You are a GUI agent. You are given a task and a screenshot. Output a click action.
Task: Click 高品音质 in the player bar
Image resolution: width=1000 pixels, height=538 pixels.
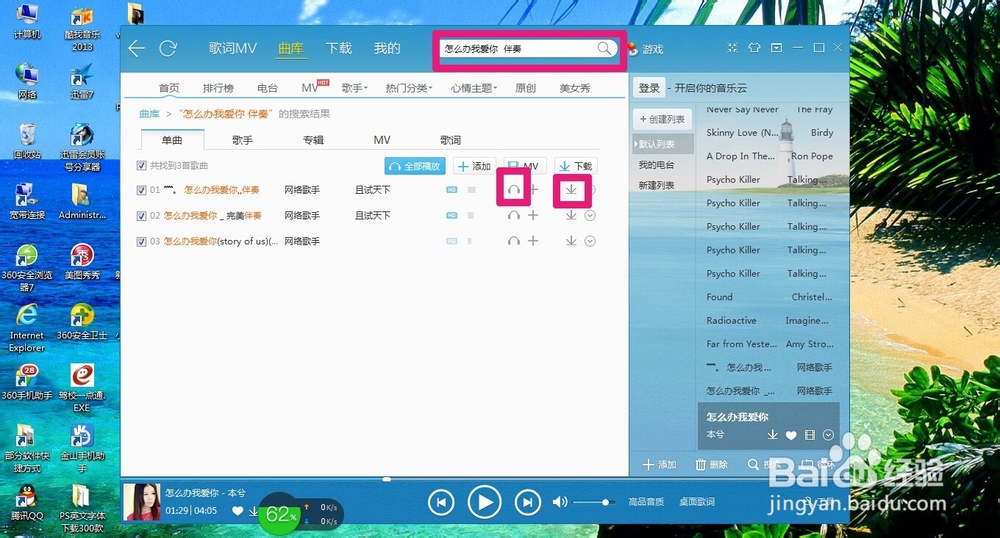[646, 502]
